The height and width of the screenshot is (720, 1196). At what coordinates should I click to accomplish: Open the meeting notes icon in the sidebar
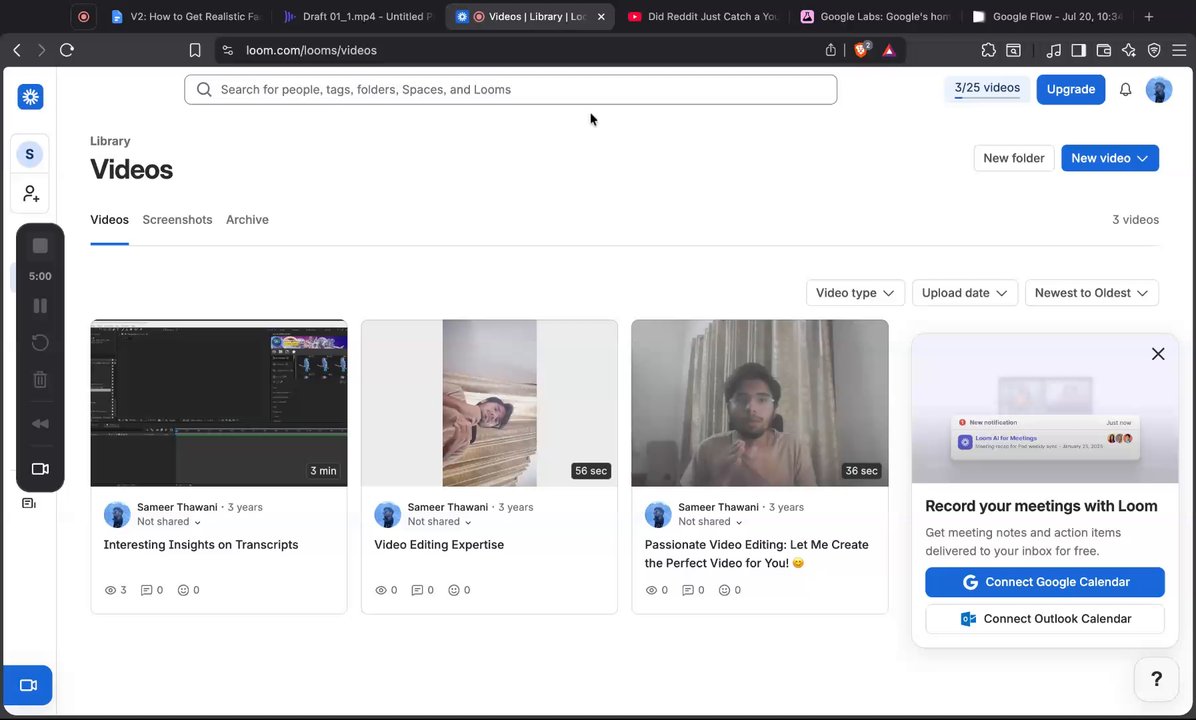click(x=29, y=503)
